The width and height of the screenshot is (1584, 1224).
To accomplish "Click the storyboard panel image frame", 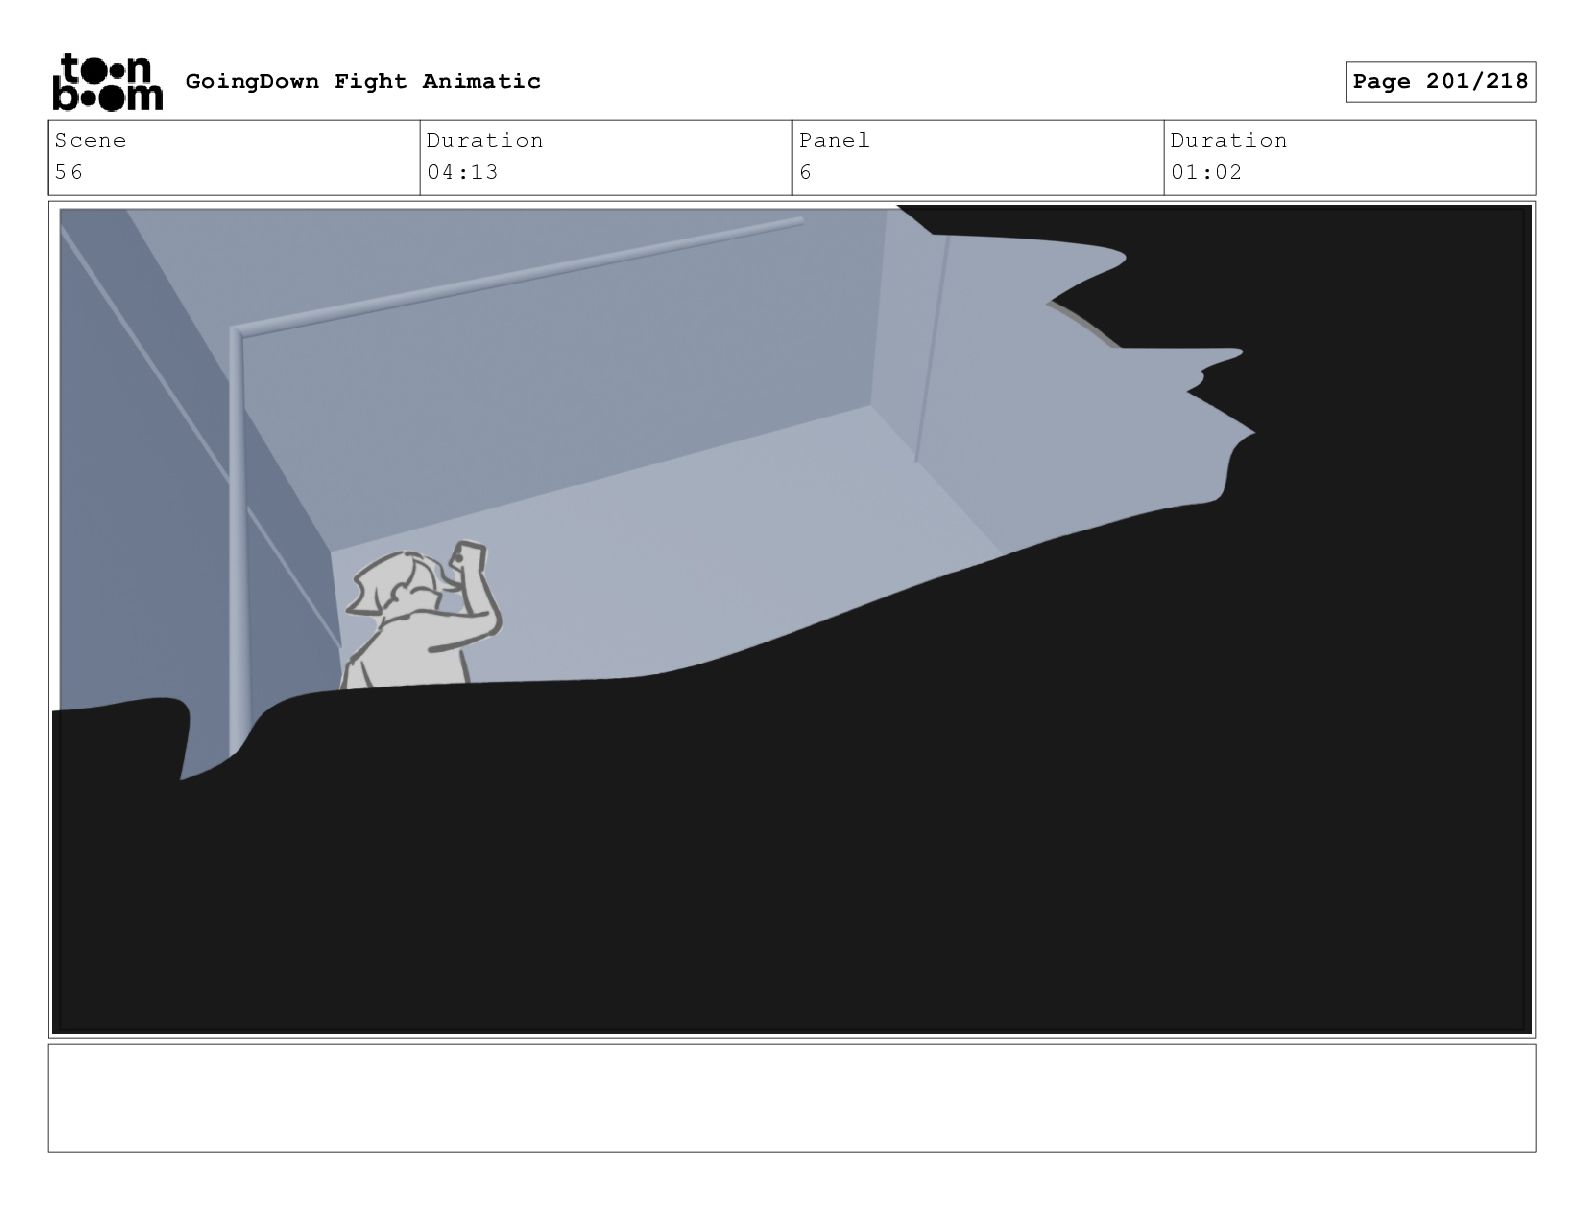I will pos(792,619).
